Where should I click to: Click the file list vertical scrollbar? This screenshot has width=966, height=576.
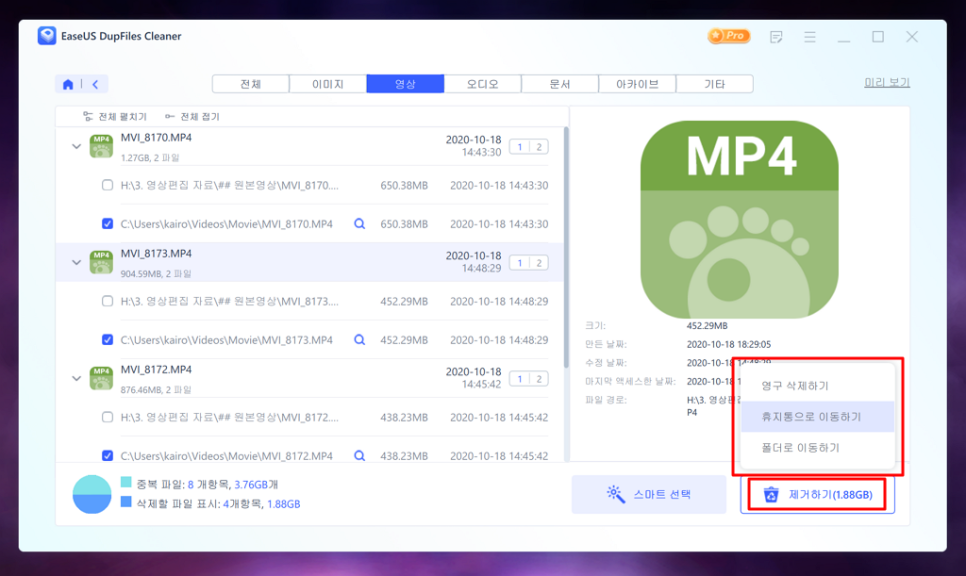pyautogui.click(x=566, y=248)
